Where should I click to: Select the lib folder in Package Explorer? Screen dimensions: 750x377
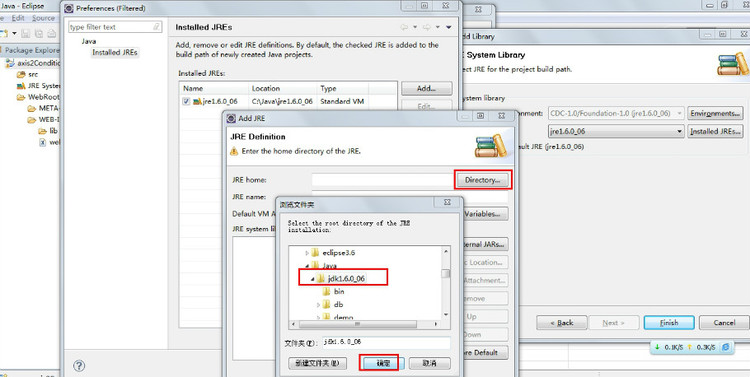coord(48,131)
